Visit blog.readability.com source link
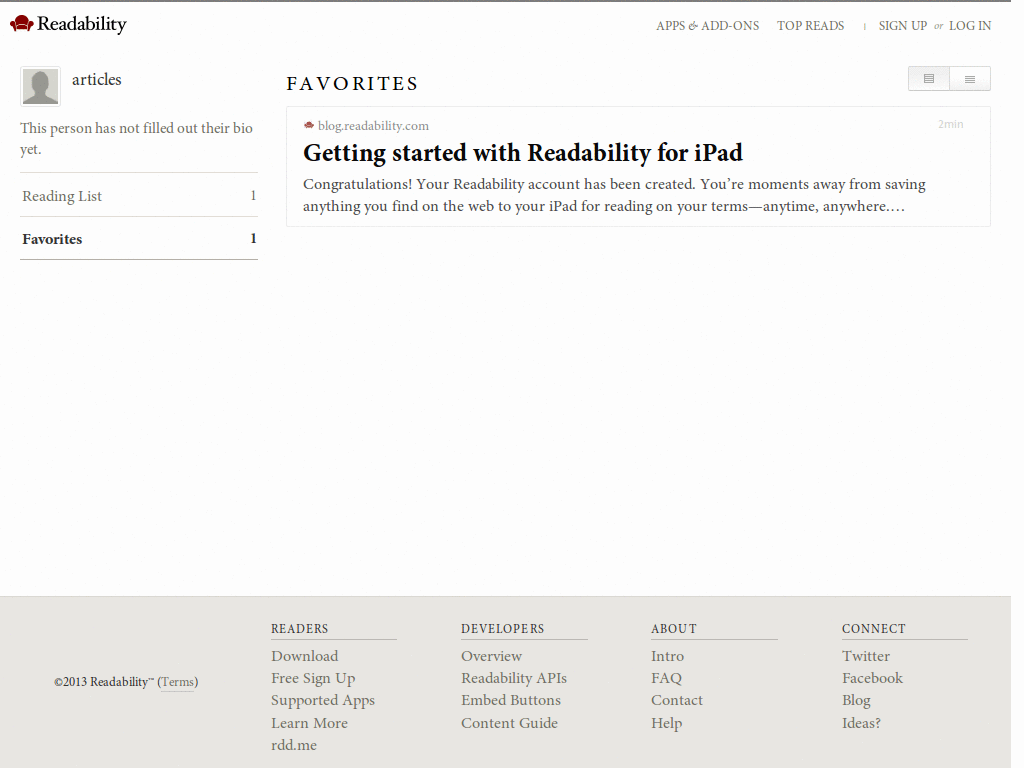This screenshot has width=1024, height=768. [x=372, y=125]
